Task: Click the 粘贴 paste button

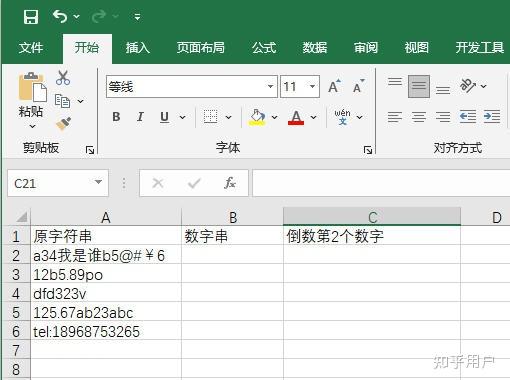Action: pyautogui.click(x=31, y=101)
